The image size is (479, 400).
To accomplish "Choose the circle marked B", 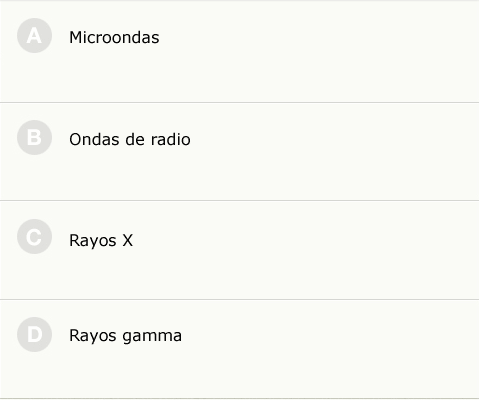I will click(34, 137).
